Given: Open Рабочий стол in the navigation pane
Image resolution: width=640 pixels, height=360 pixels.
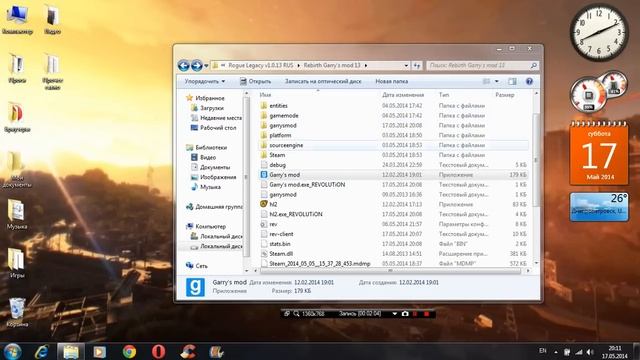Looking at the screenshot, I should coord(218,128).
